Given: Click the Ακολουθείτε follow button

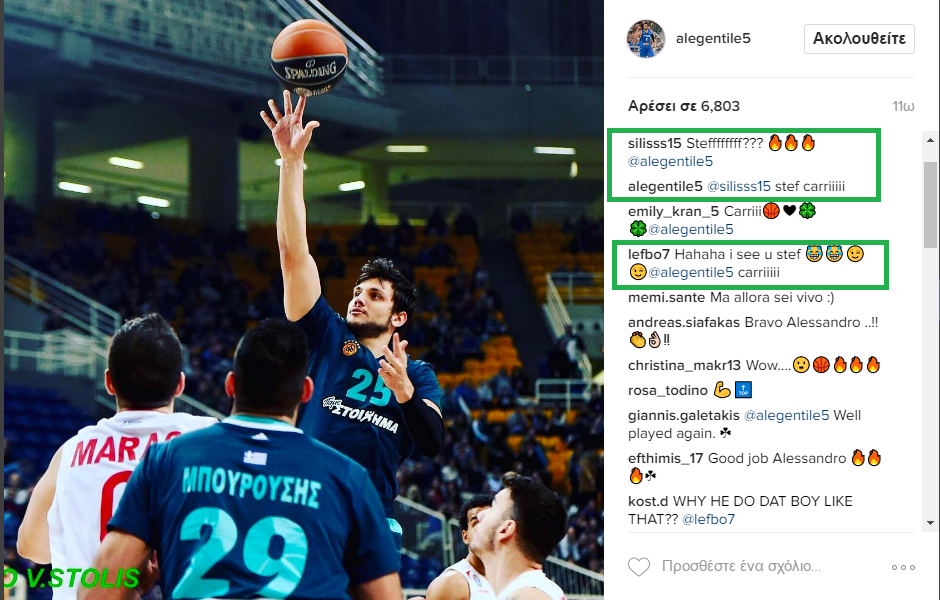Looking at the screenshot, I should pos(859,39).
